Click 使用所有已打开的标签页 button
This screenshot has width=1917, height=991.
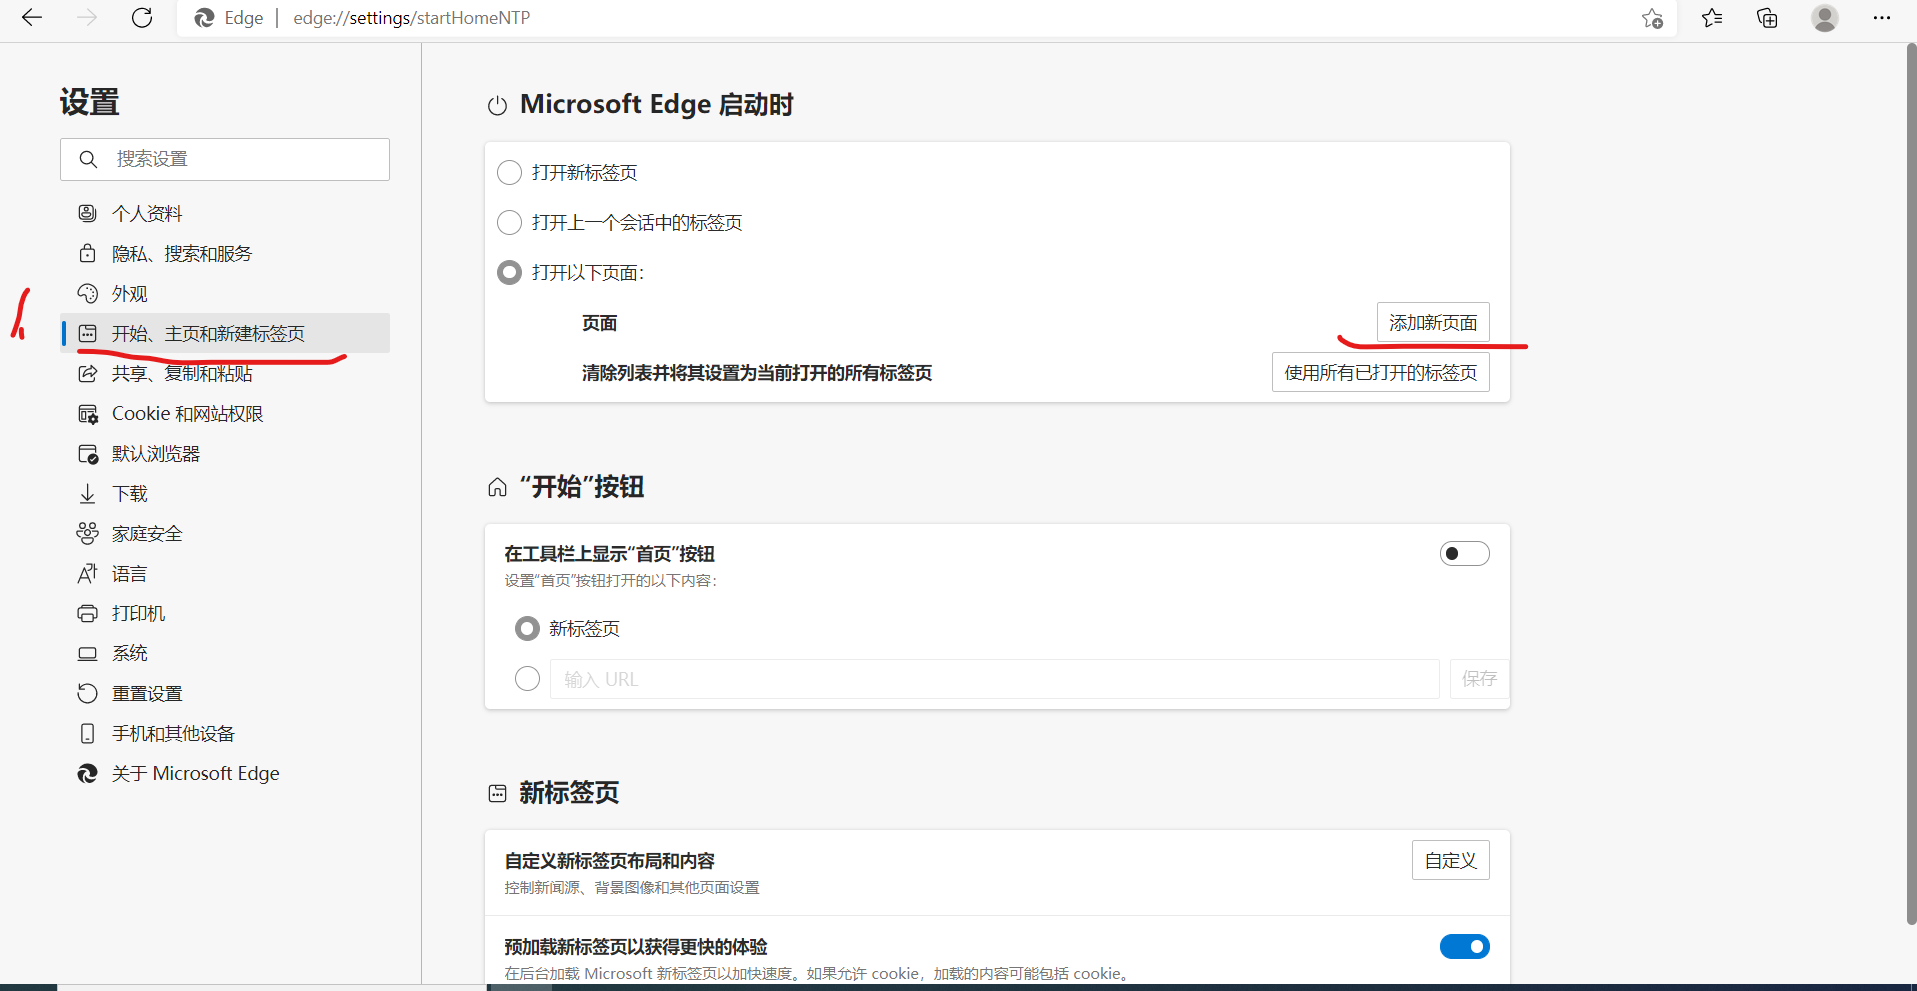[x=1380, y=371]
